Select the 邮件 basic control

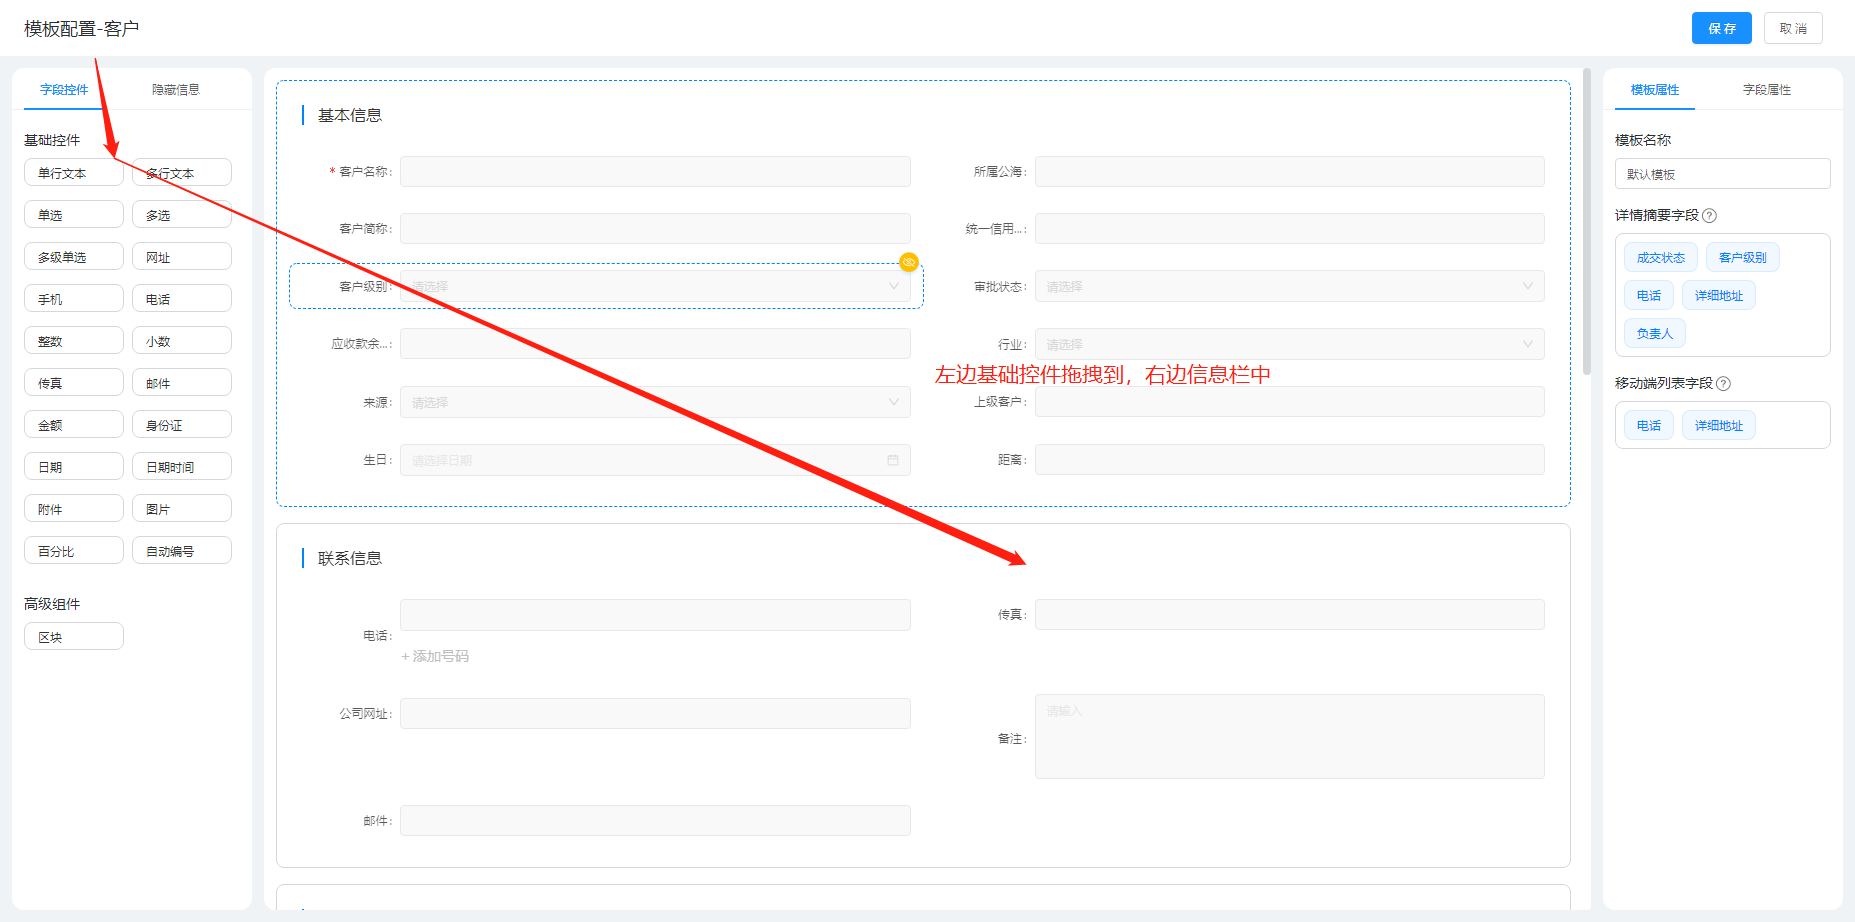click(x=182, y=382)
